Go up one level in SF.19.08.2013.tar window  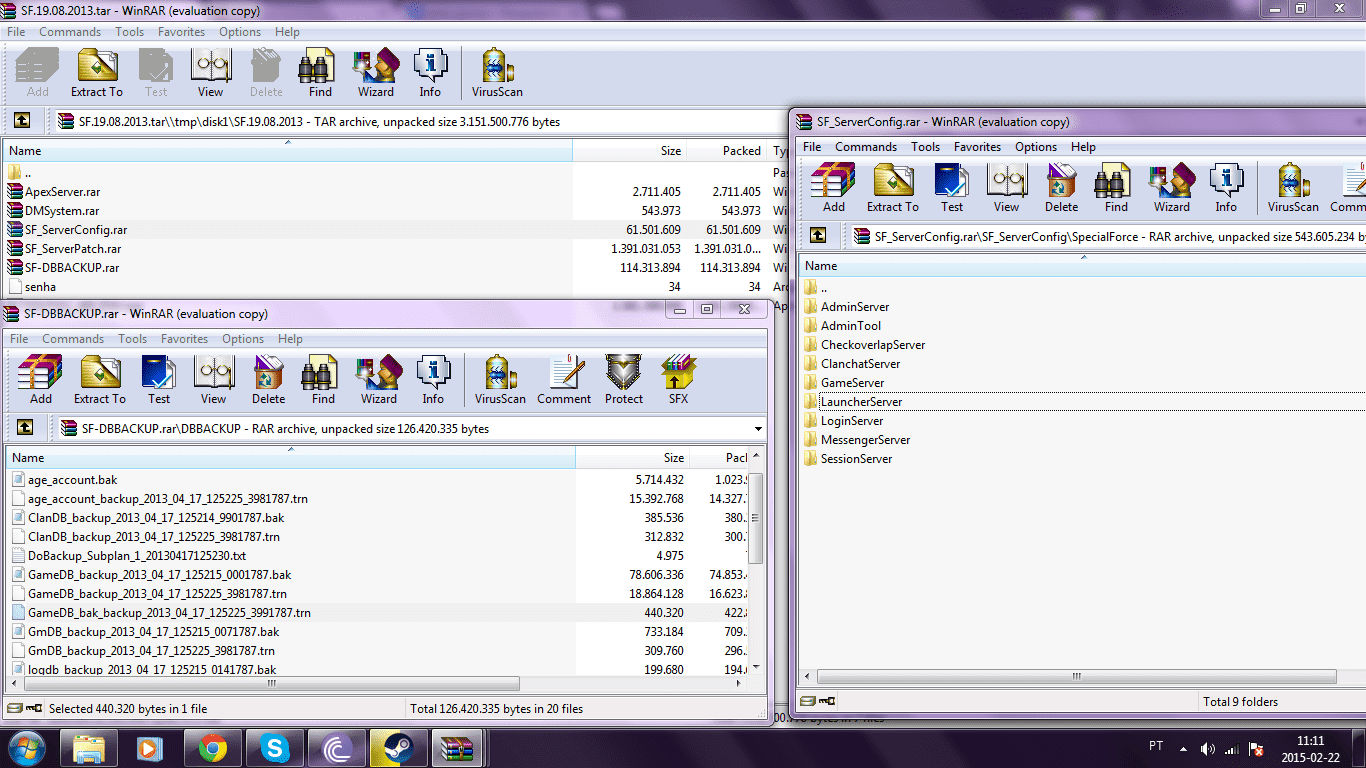(x=22, y=121)
